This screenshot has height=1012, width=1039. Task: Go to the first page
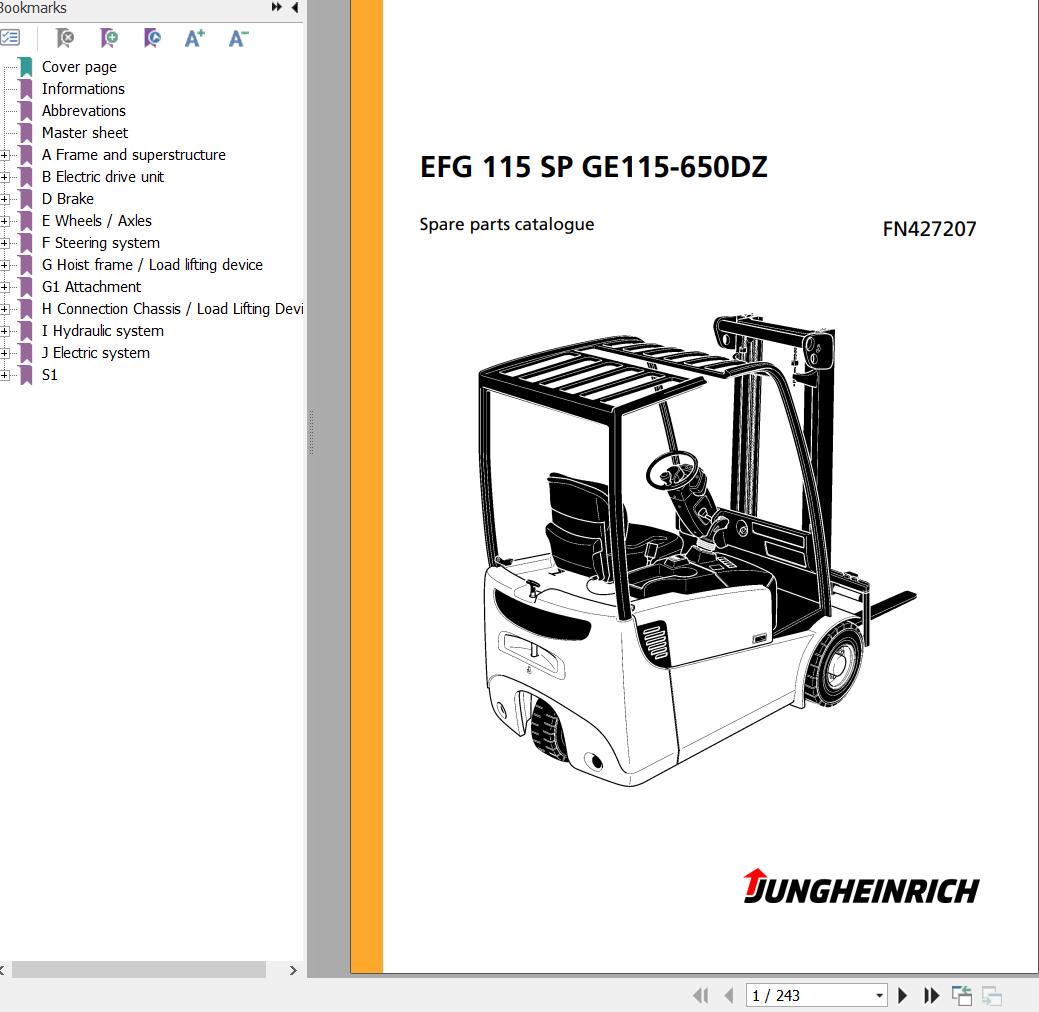tap(700, 995)
